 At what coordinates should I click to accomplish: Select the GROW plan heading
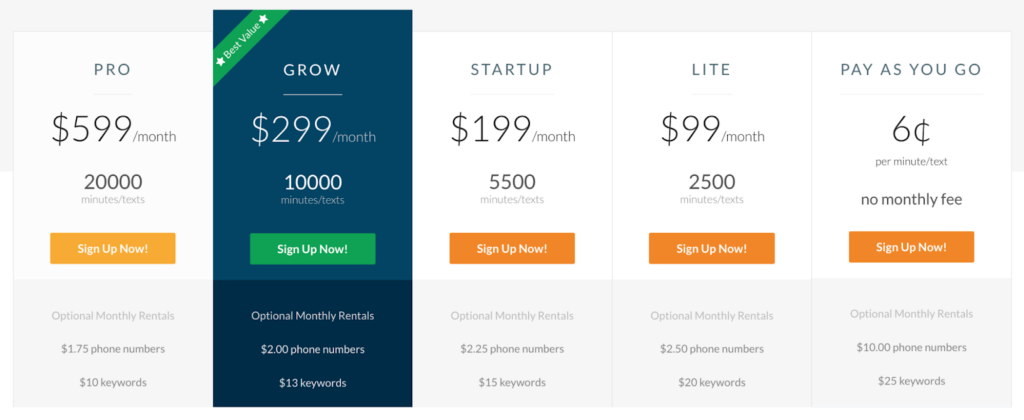[x=312, y=70]
